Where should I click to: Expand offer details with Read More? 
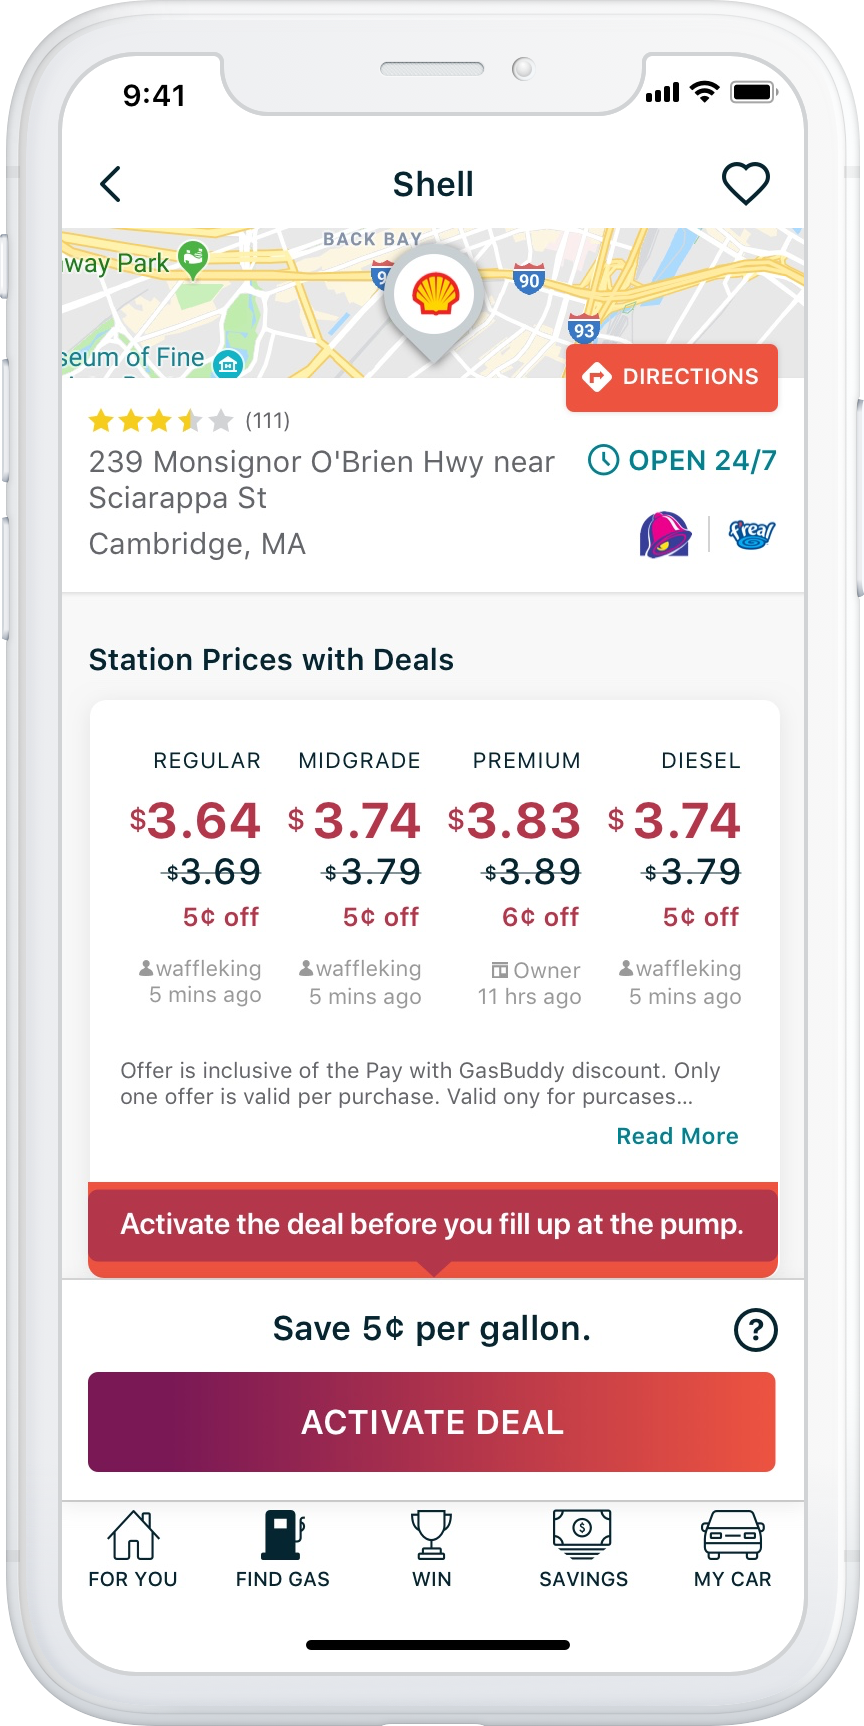[677, 1136]
